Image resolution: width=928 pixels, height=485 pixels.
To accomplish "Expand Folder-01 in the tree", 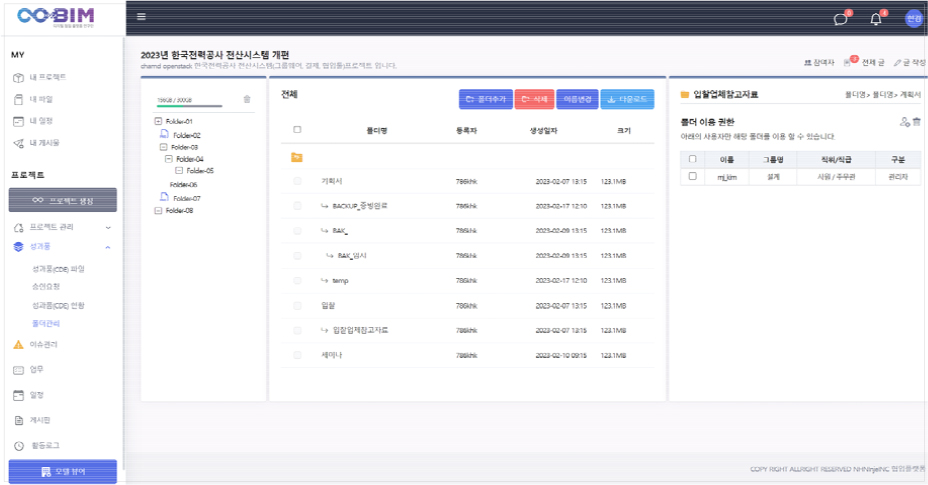I will click(158, 121).
